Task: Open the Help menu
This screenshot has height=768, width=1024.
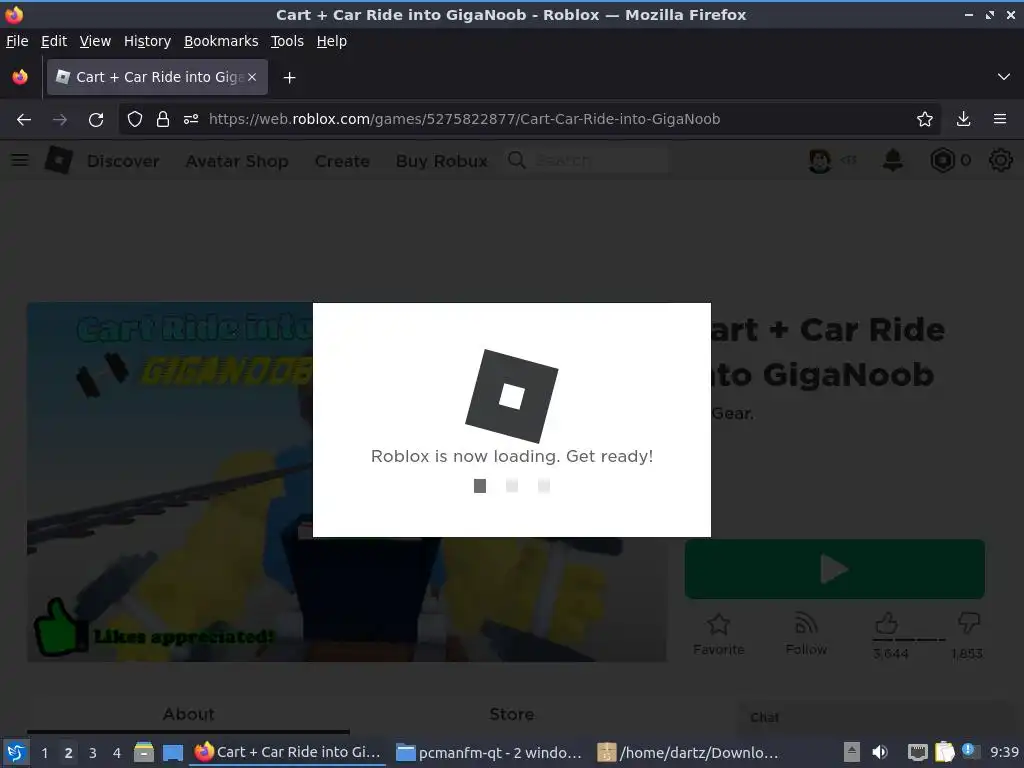Action: pos(332,41)
